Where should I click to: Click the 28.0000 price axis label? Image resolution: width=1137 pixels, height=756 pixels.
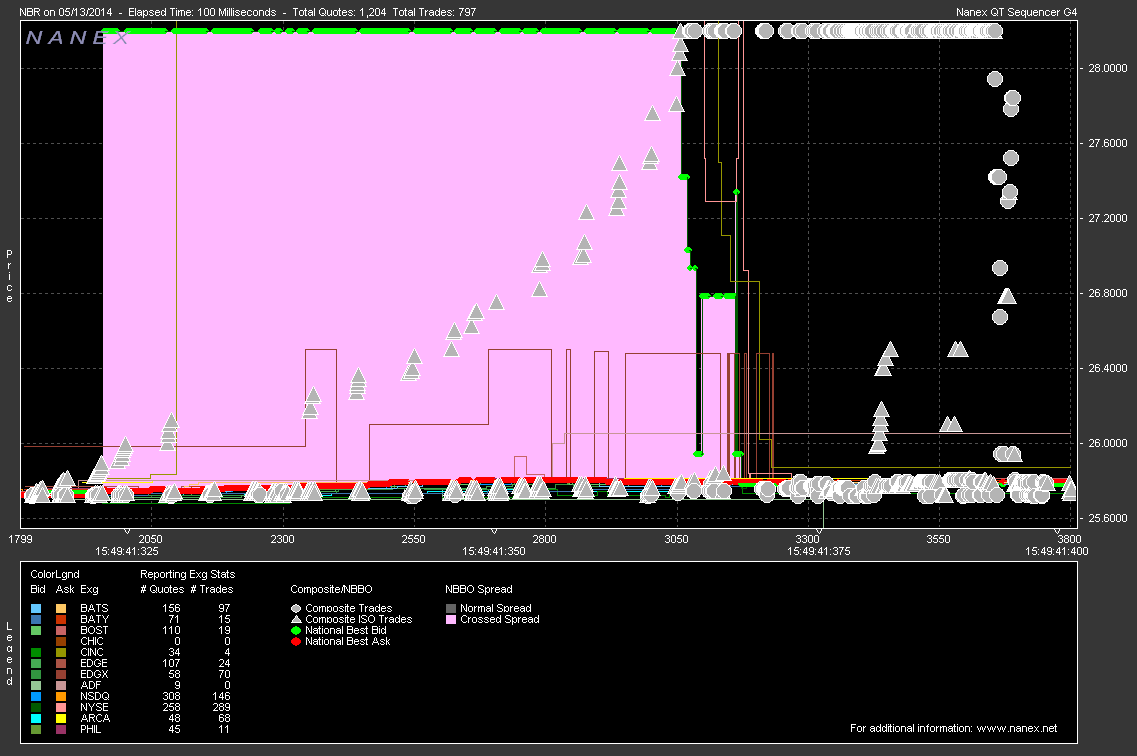[1107, 68]
